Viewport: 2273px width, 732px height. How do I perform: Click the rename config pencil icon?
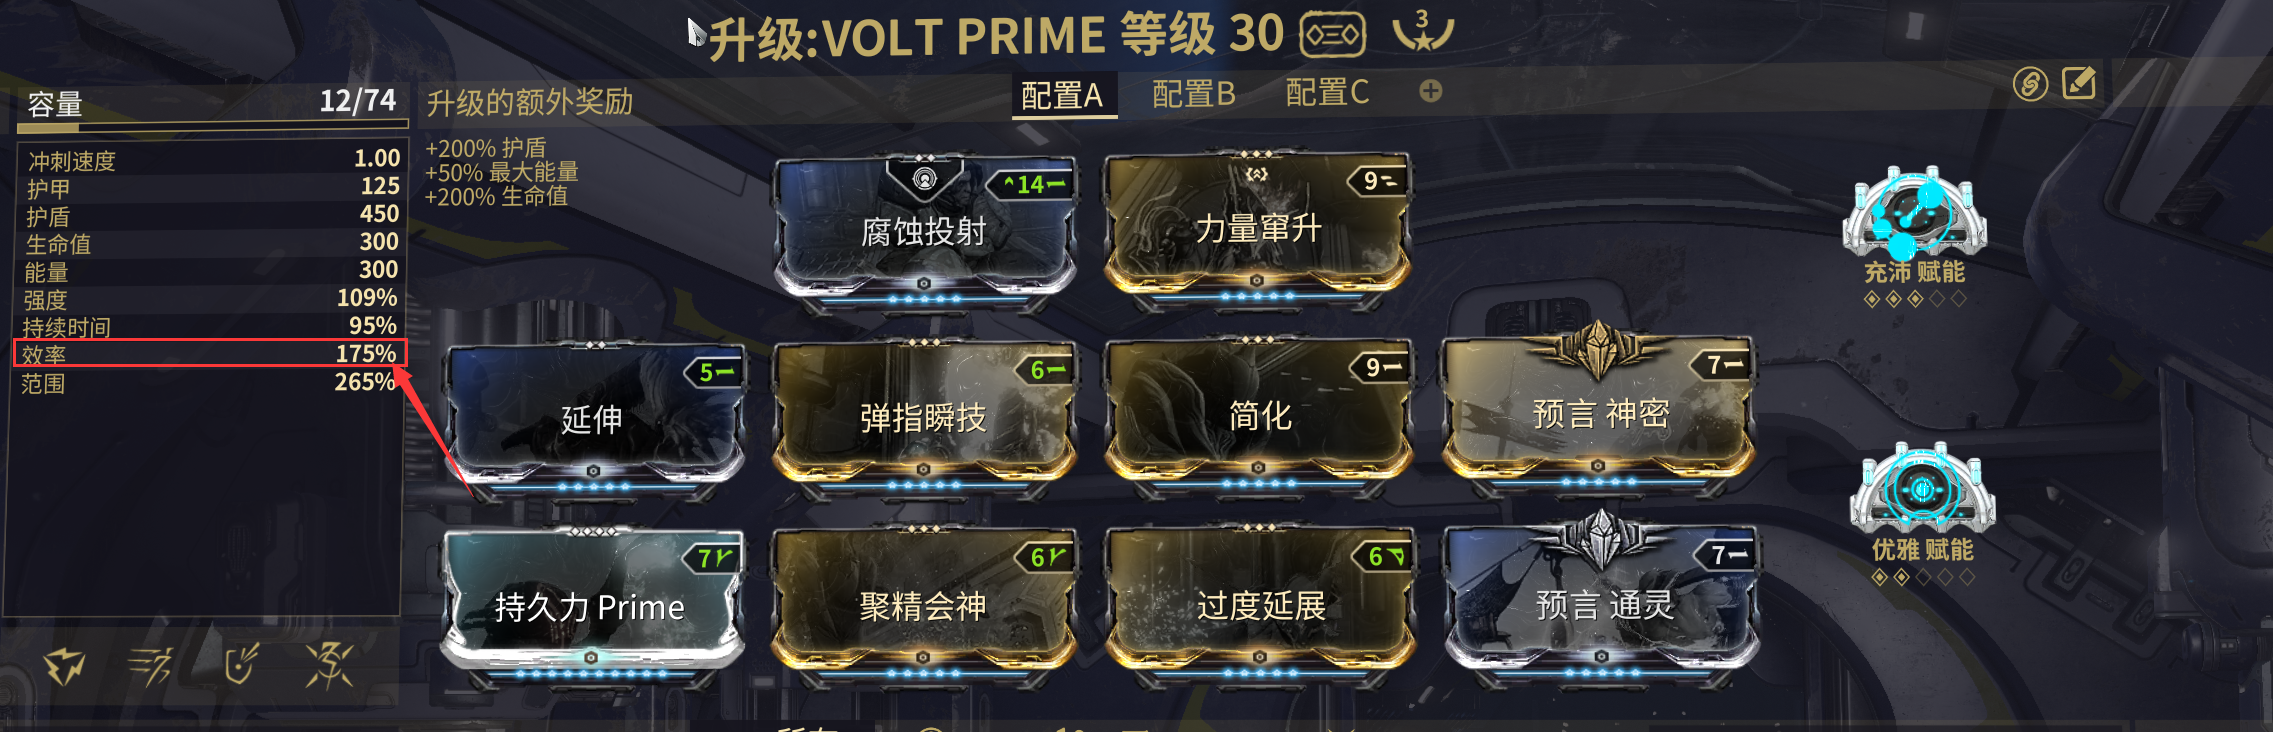pyautogui.click(x=2079, y=83)
